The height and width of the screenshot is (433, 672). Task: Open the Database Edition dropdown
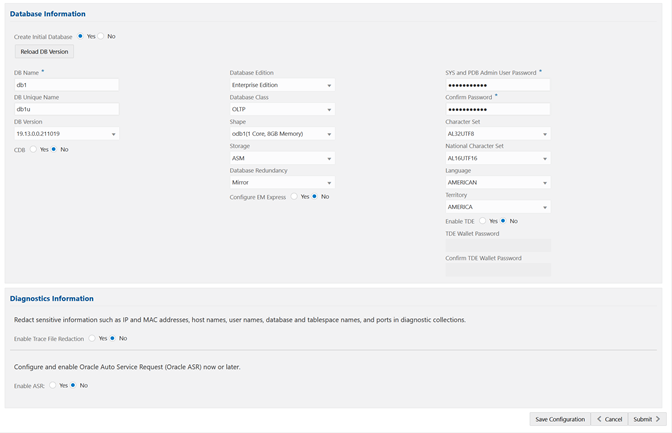coord(282,85)
